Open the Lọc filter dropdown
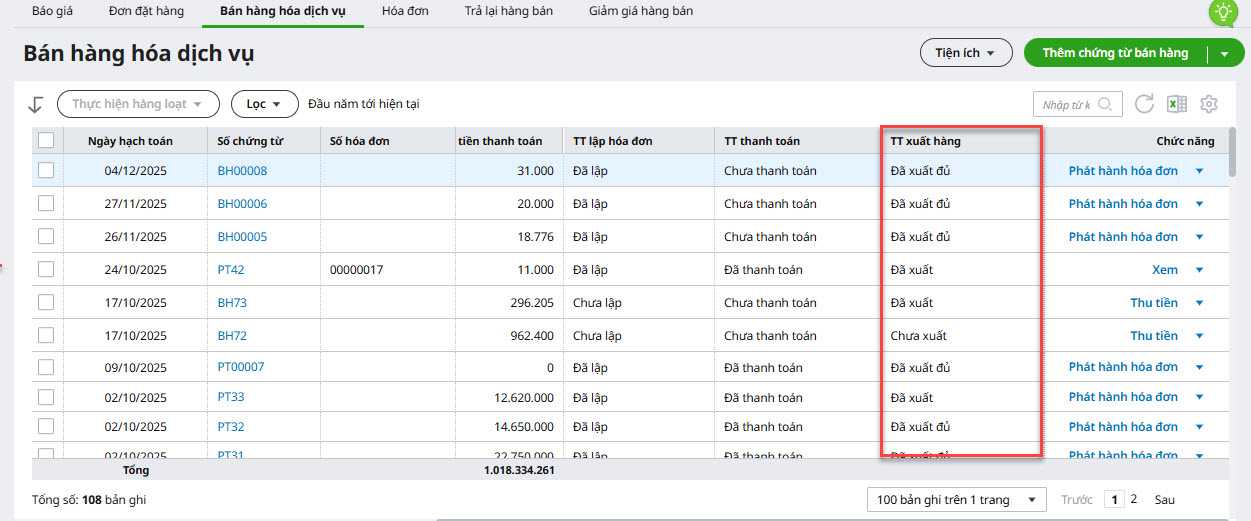1251x521 pixels. [264, 104]
